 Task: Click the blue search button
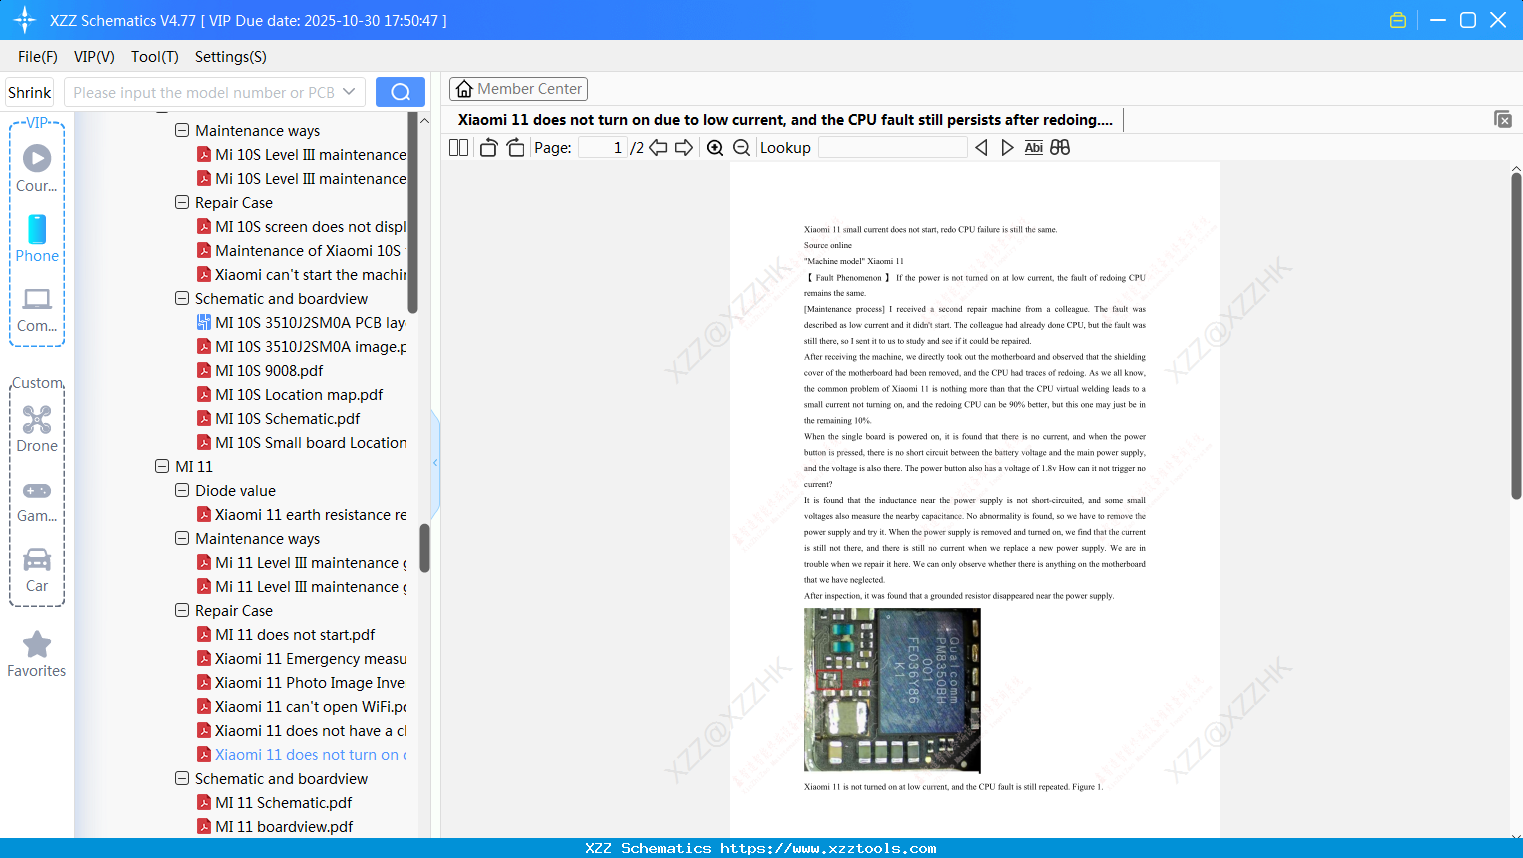tap(400, 92)
